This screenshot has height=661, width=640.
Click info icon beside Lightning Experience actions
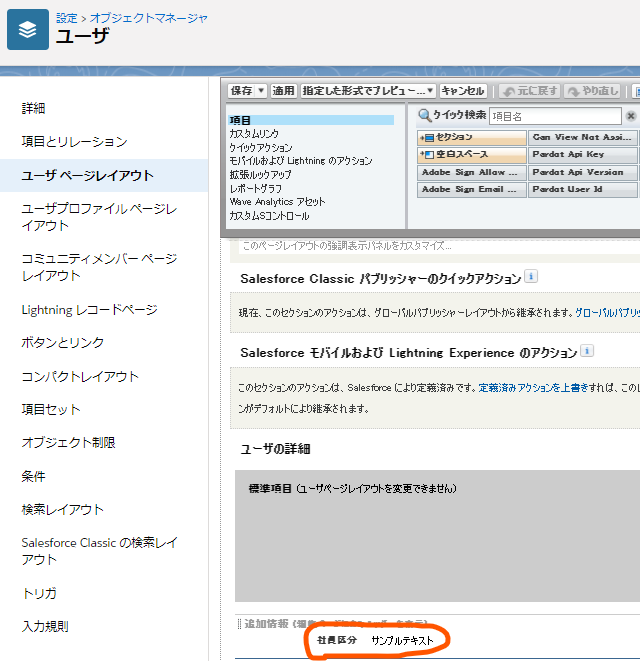587,351
